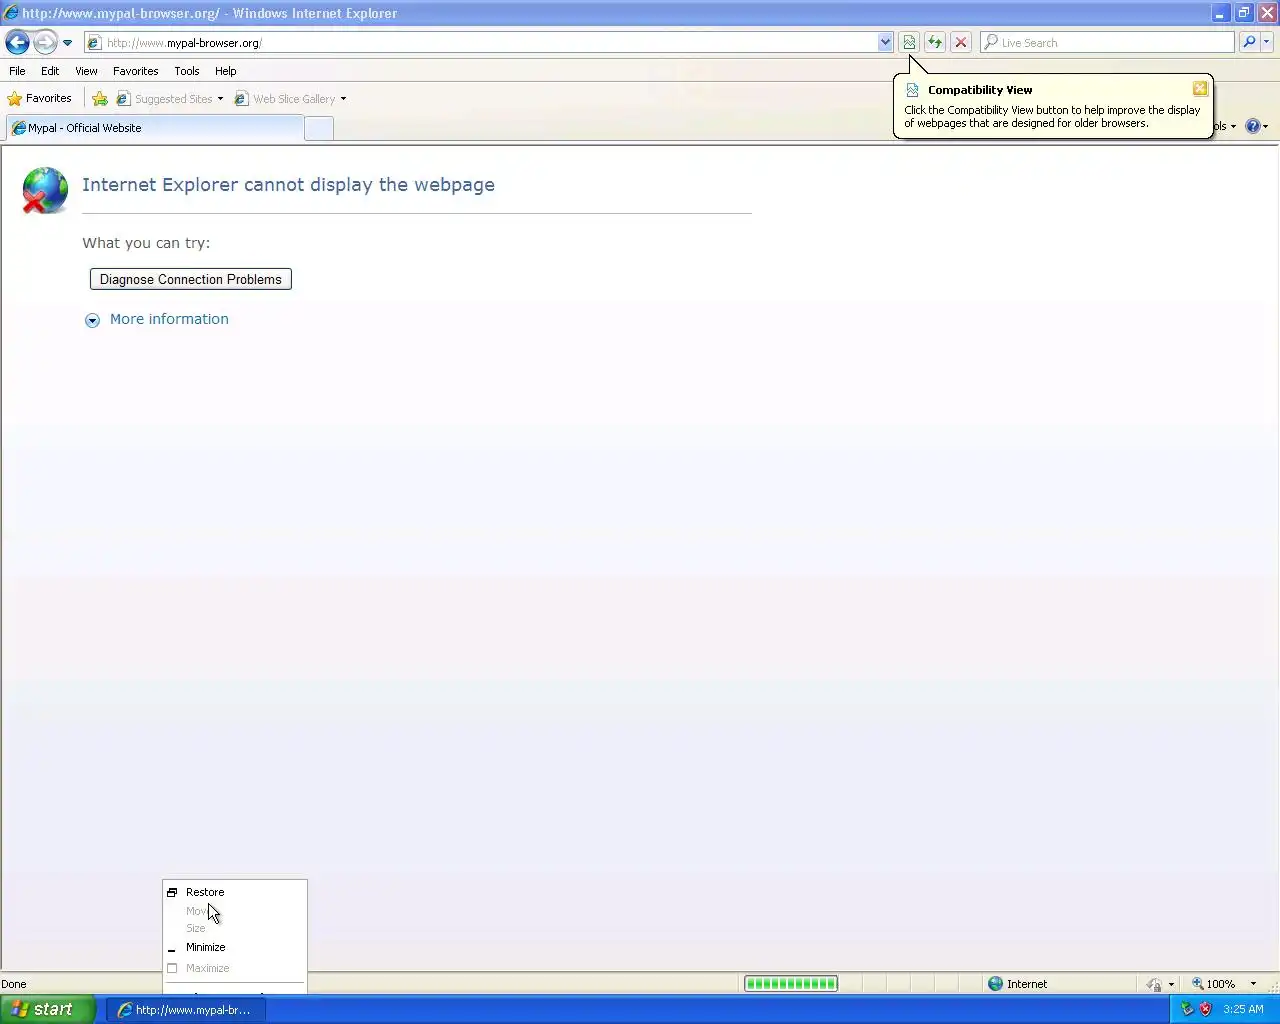Click the IE logo in title bar
Screen dimensions: 1280x1024
pyautogui.click(x=11, y=13)
